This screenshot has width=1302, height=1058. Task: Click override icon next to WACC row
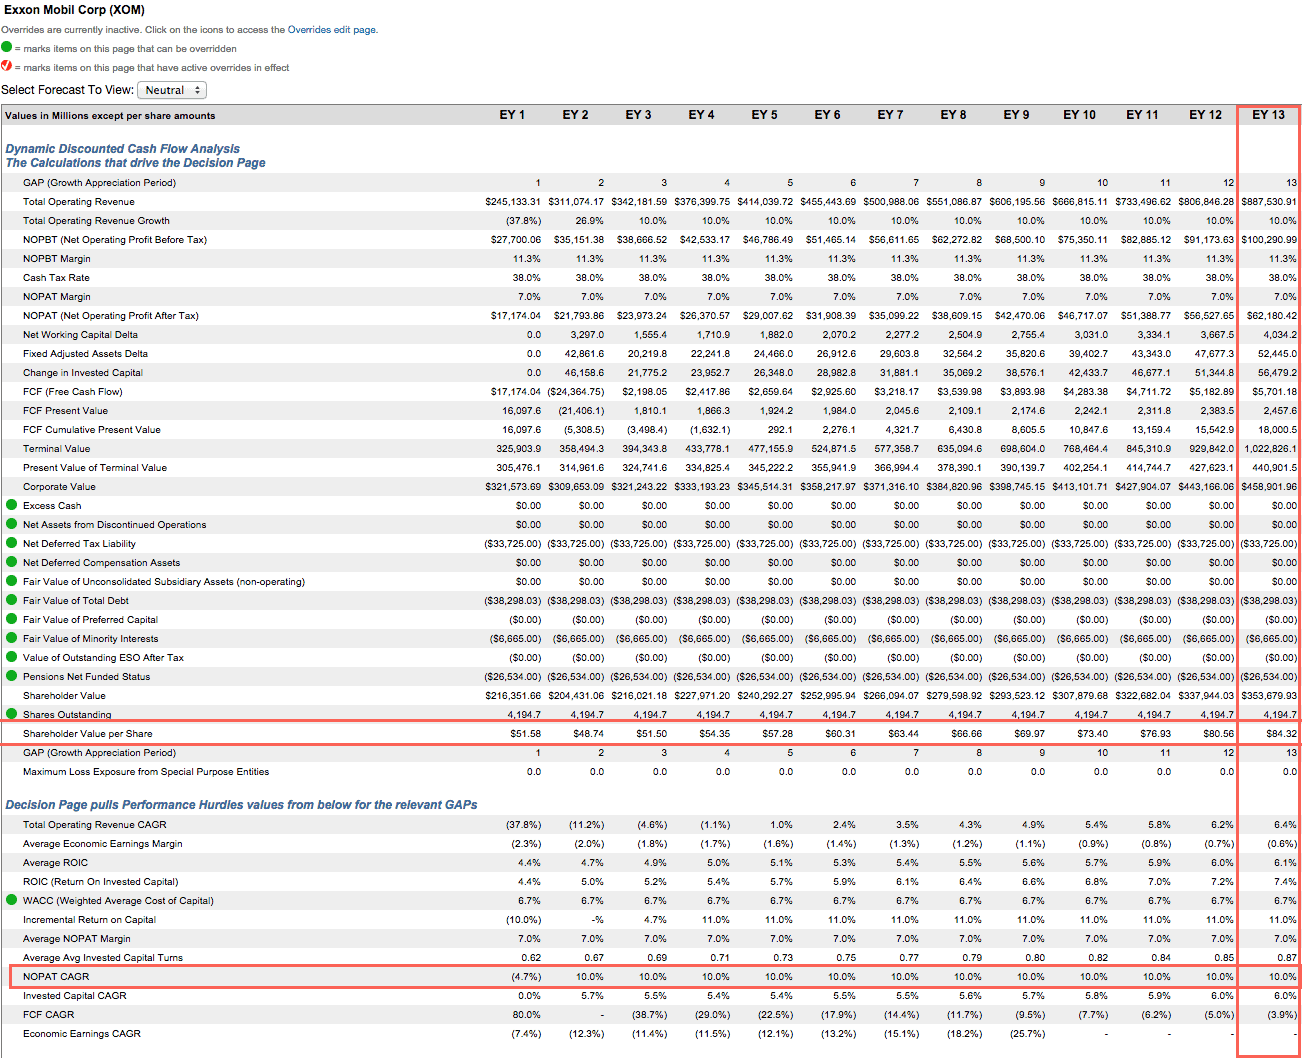point(12,900)
